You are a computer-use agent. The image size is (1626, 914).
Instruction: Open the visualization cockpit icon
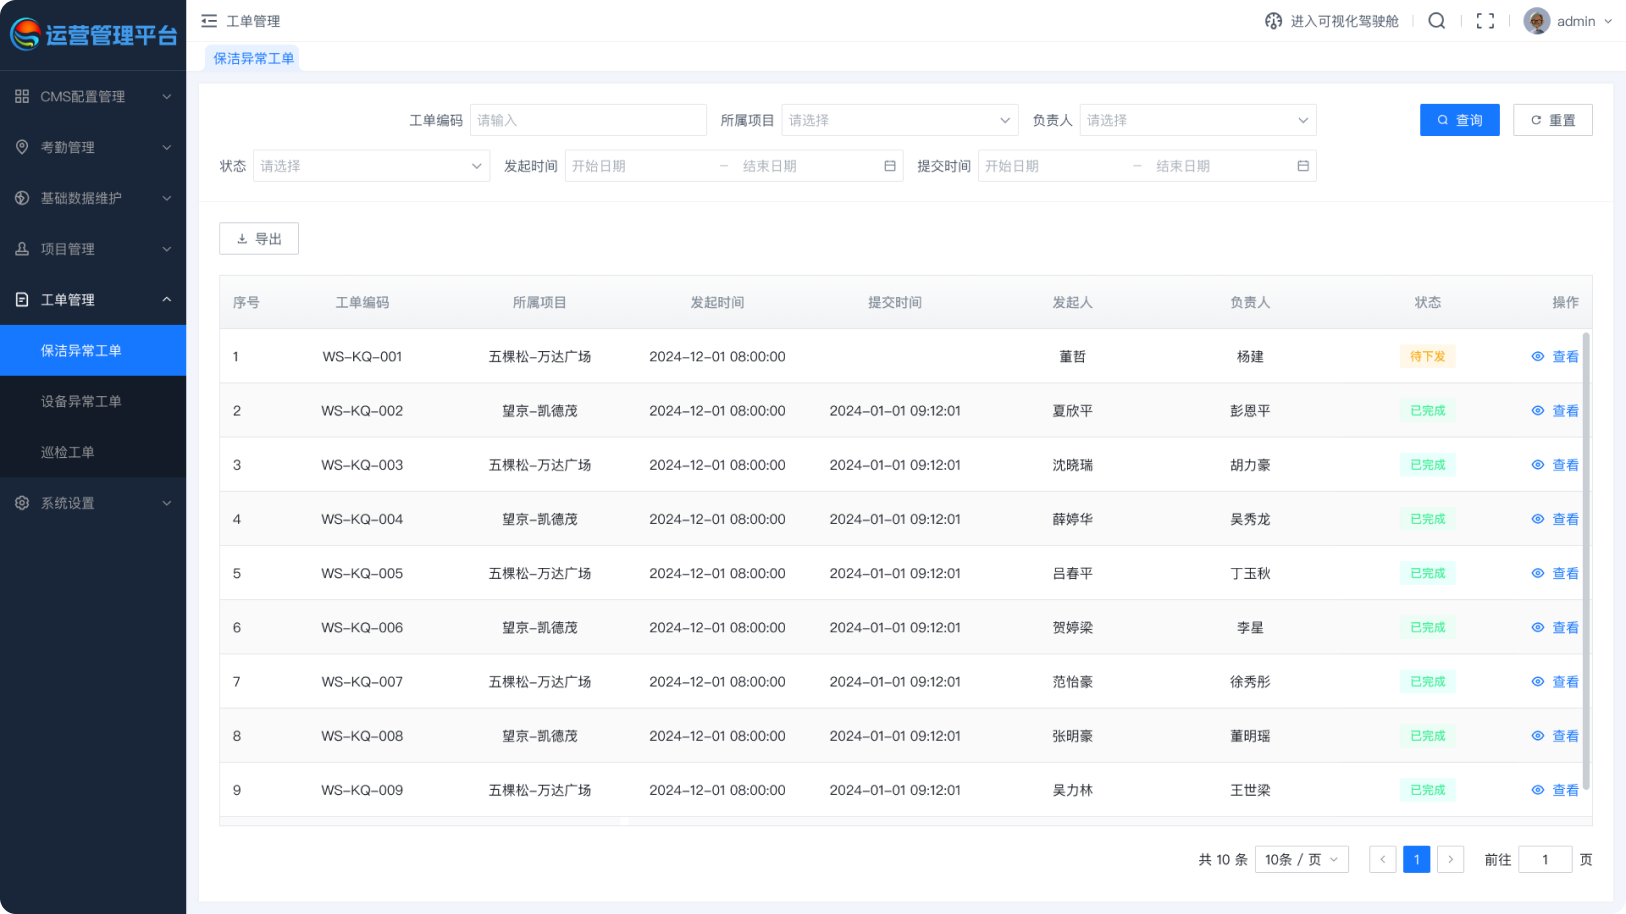pos(1273,21)
